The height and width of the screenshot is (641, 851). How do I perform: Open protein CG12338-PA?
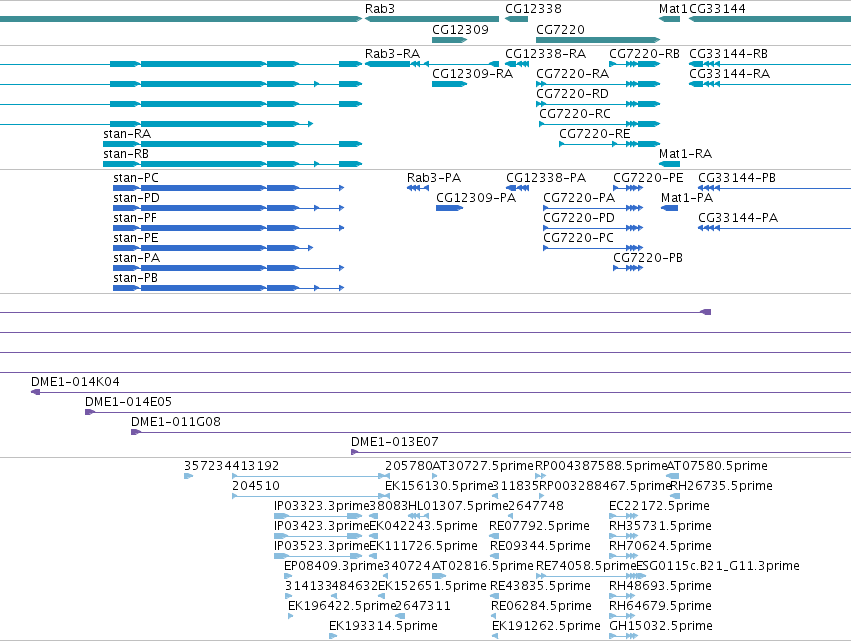pyautogui.click(x=546, y=177)
